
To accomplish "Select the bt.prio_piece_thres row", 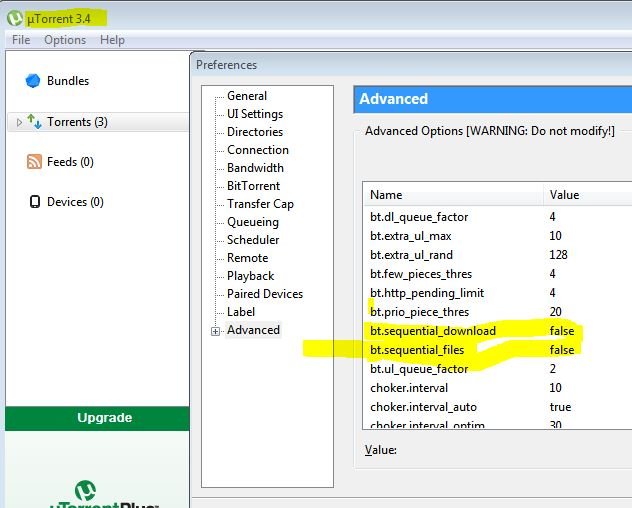I will pos(497,312).
